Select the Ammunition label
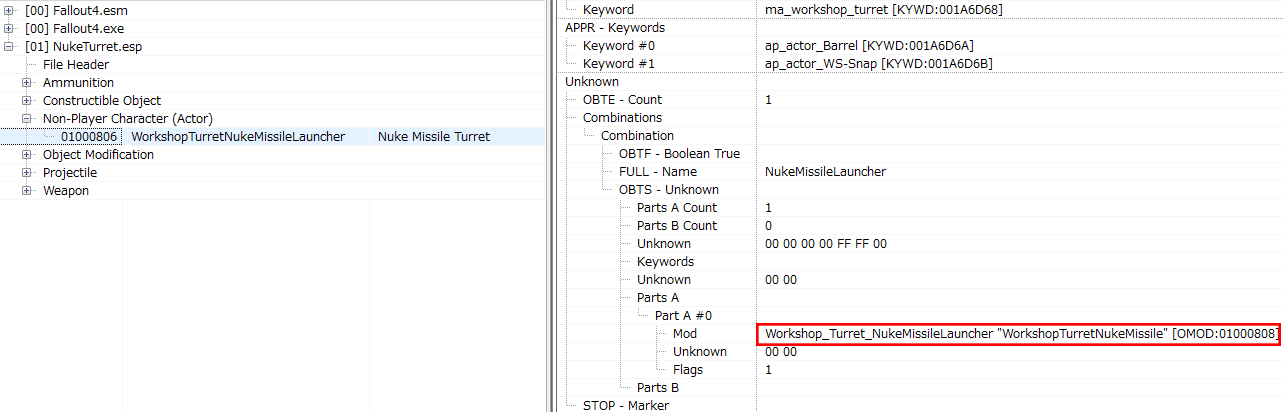Screen dimensions: 1283x412 (78, 82)
